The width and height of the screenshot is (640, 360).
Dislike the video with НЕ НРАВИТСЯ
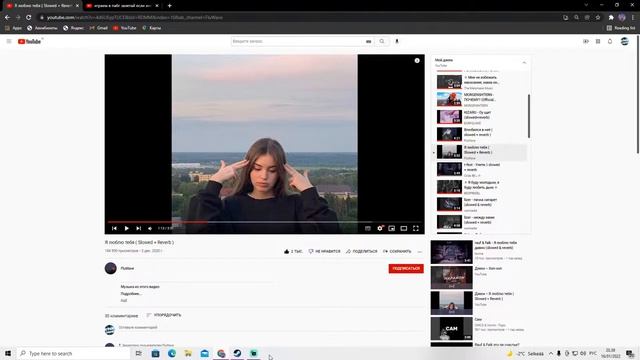324,251
